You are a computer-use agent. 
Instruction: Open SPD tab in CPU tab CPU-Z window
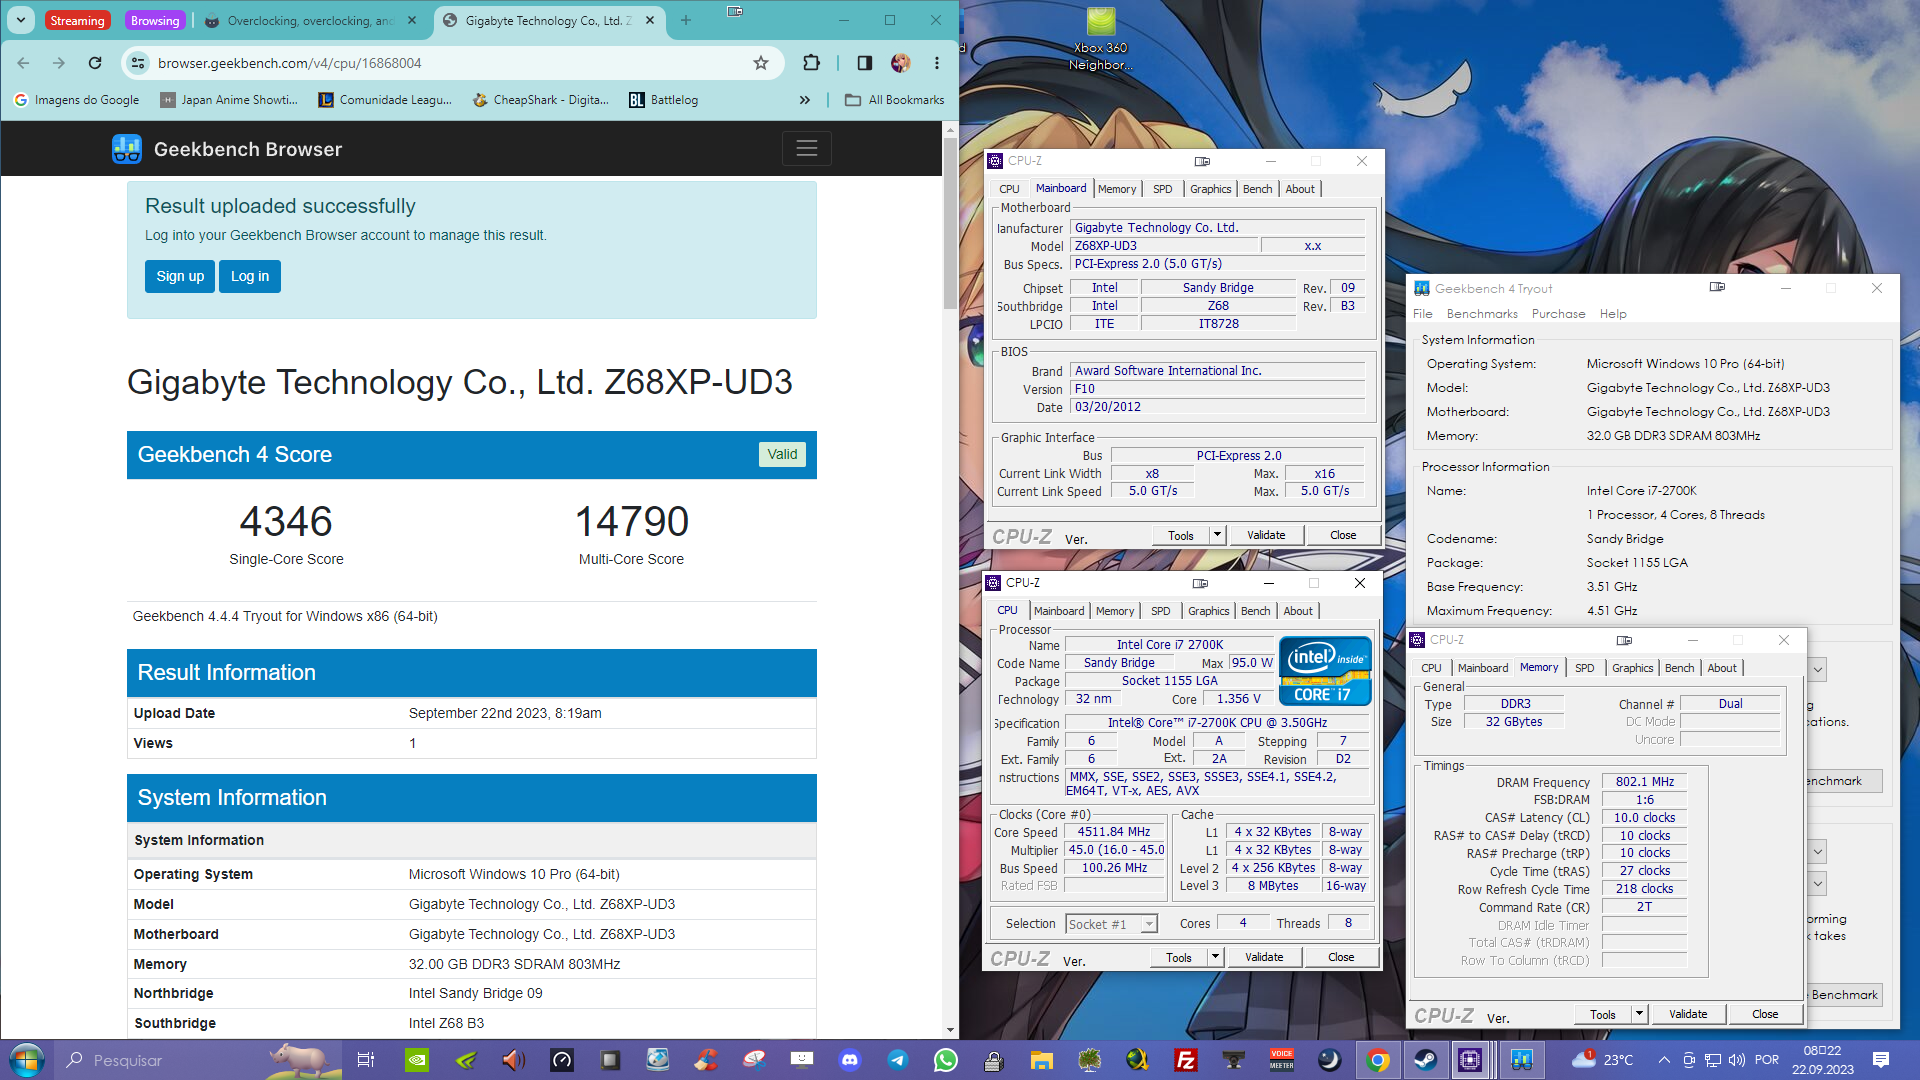pyautogui.click(x=1160, y=611)
